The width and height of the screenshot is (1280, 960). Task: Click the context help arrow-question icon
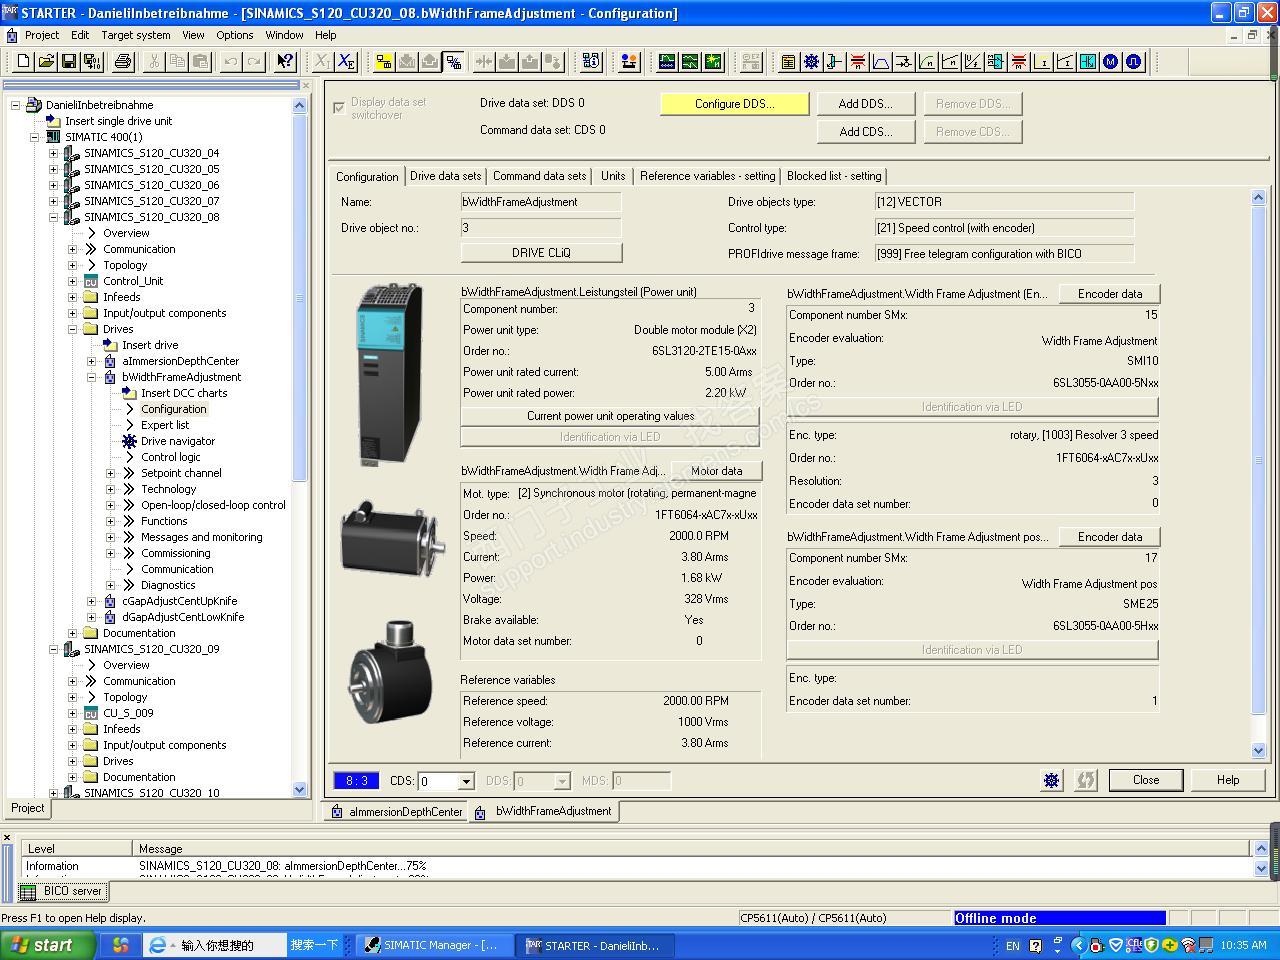point(285,62)
